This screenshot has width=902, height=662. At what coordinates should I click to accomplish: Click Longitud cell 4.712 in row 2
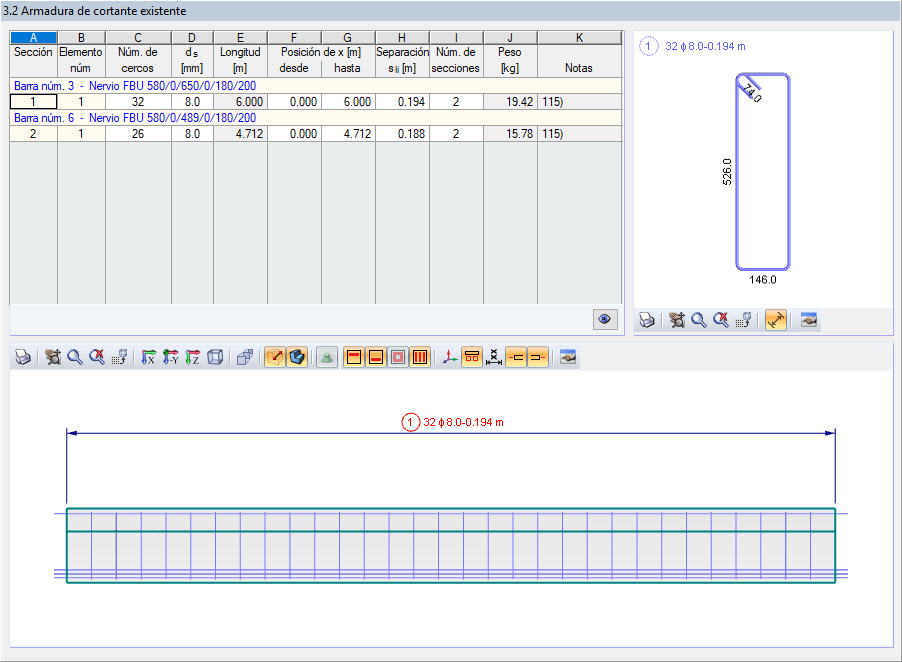[x=240, y=134]
